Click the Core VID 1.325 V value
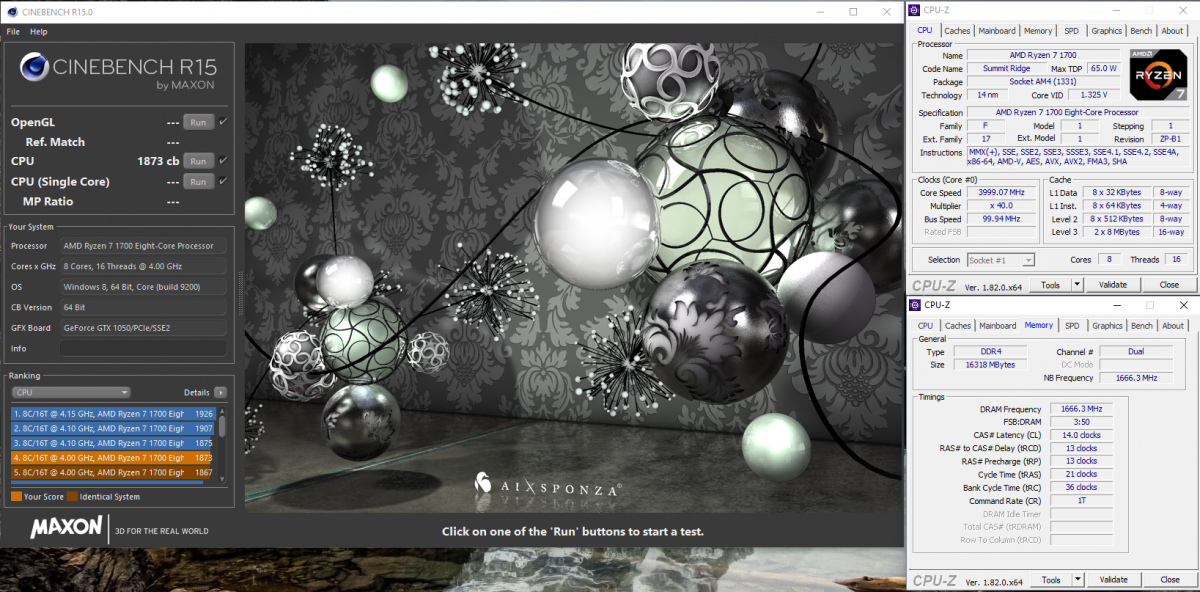1200x592 pixels. coord(1093,95)
